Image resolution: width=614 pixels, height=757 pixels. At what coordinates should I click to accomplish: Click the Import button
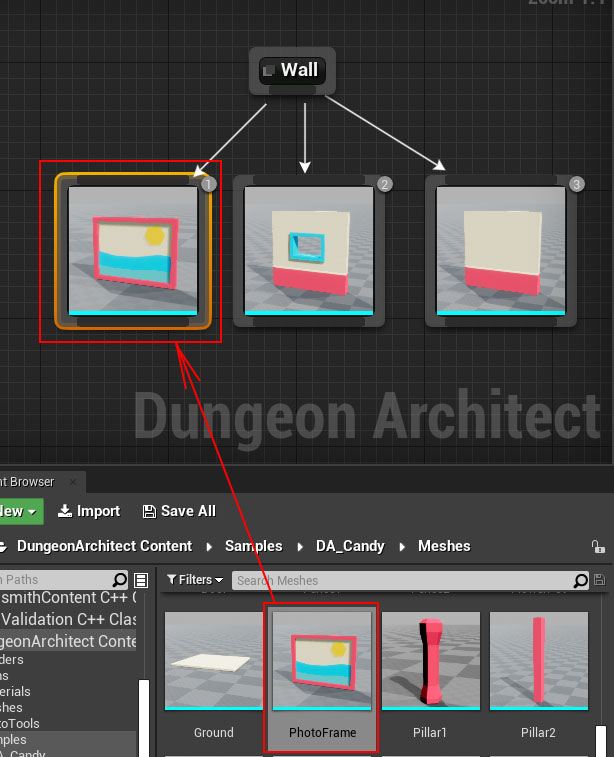click(89, 511)
